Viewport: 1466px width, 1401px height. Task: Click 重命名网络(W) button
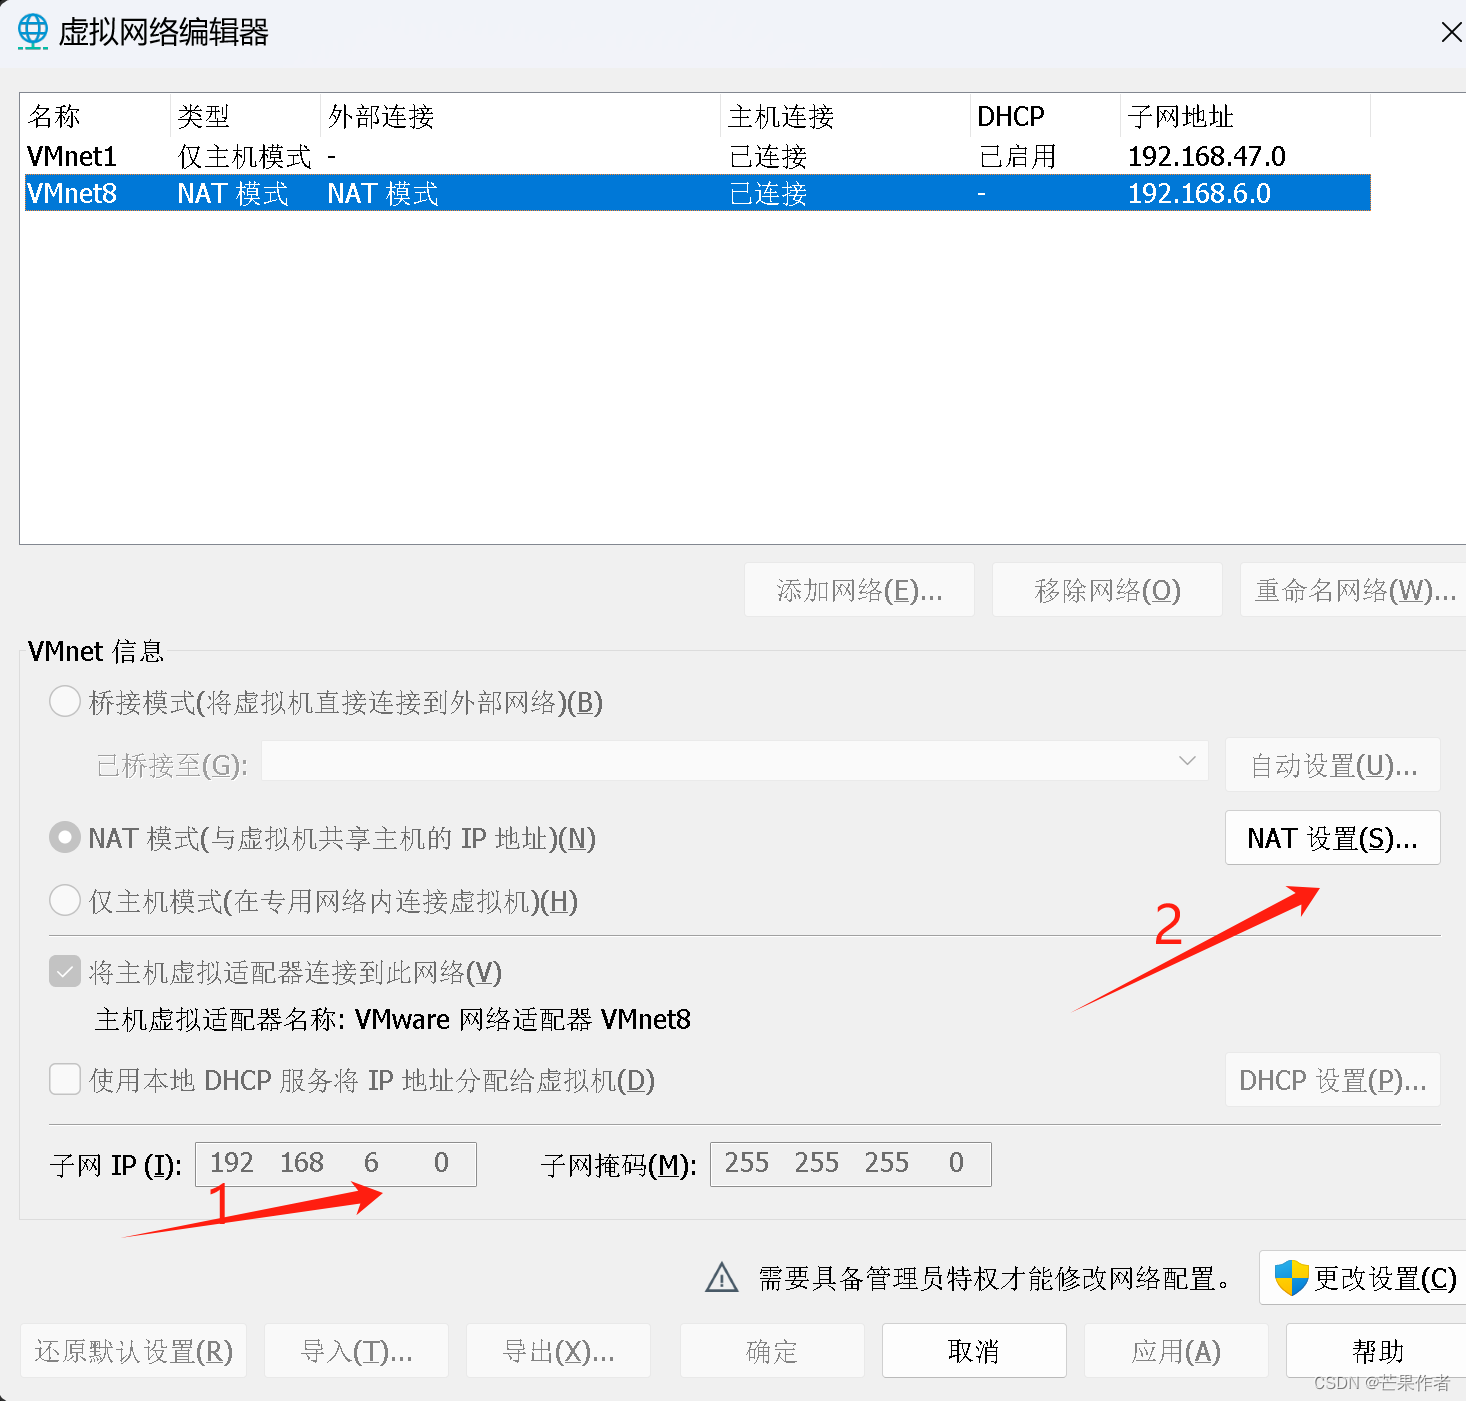tap(1354, 590)
